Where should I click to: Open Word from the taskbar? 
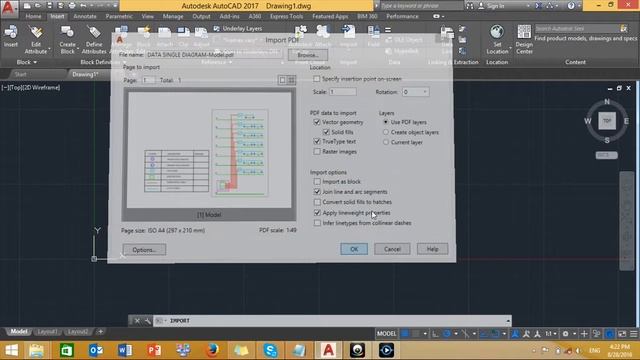click(125, 350)
